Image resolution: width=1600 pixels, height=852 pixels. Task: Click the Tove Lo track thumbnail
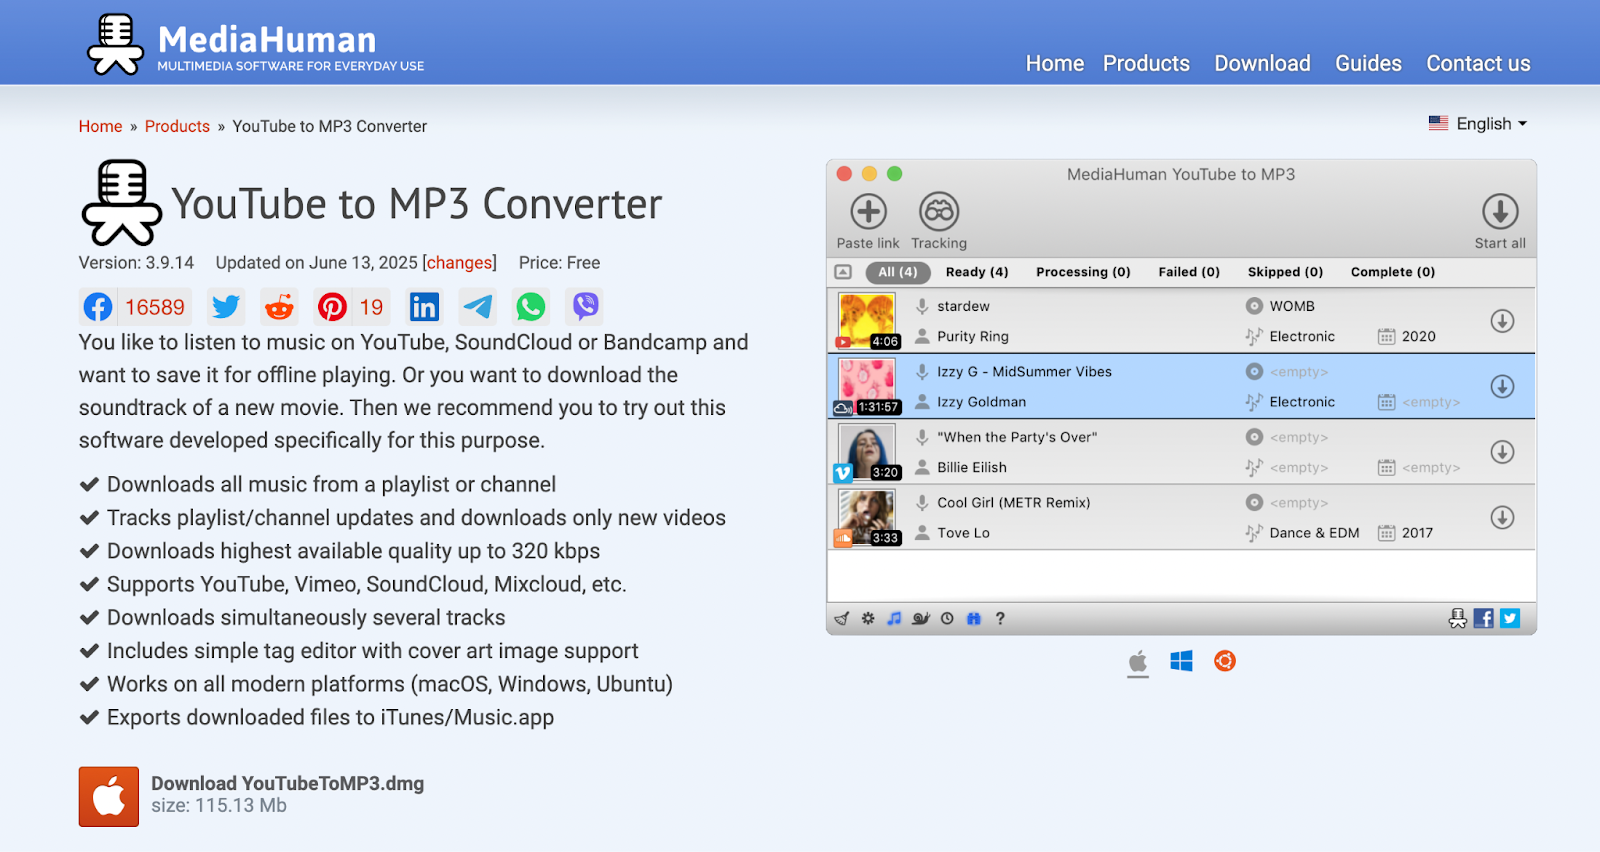tap(867, 517)
